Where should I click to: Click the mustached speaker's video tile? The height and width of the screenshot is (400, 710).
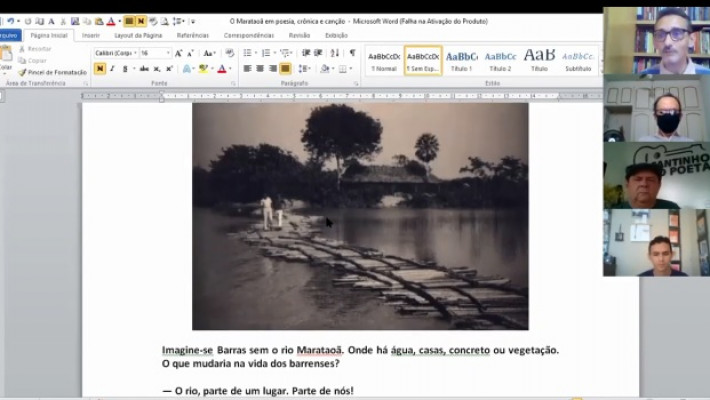click(x=657, y=41)
